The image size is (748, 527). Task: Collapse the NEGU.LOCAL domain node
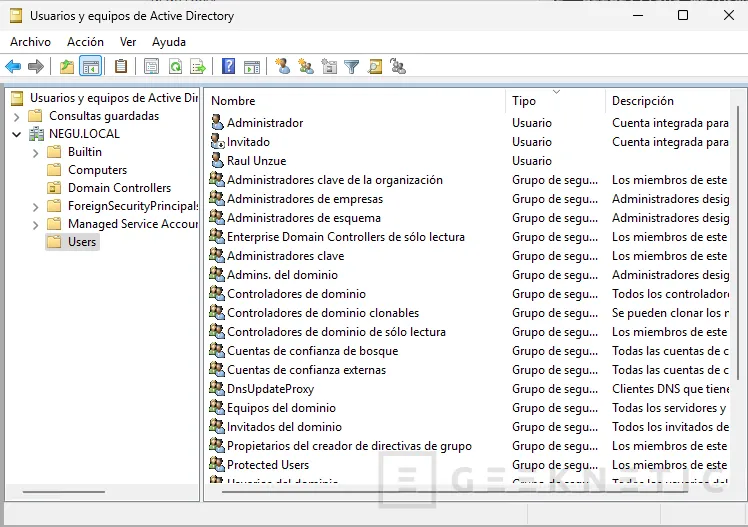[17, 134]
